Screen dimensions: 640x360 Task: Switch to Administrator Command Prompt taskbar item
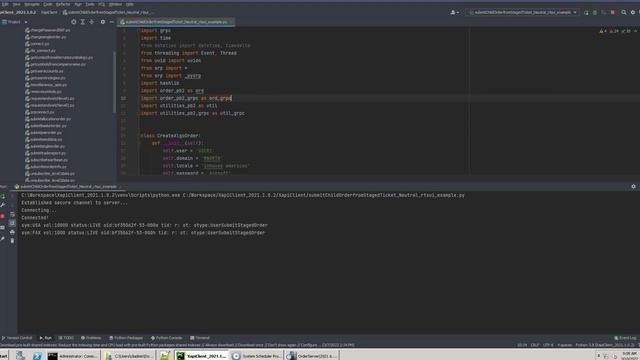coord(72,356)
